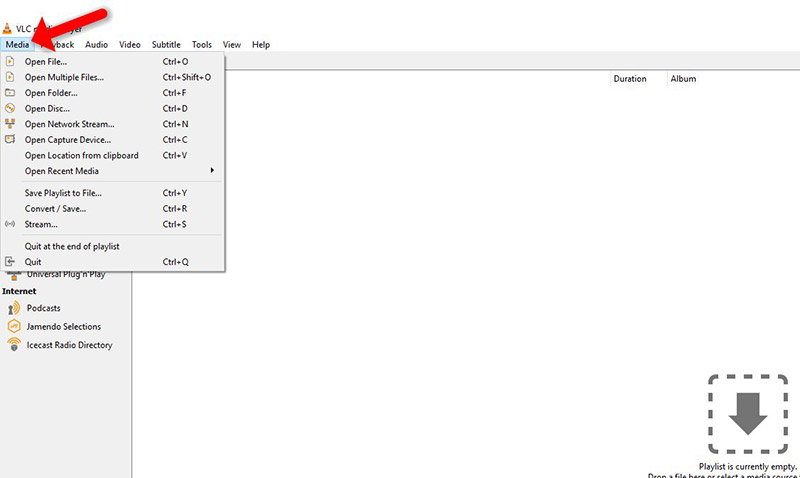Toggle Quit at the end of playlist
The image size is (800, 478).
(x=72, y=246)
